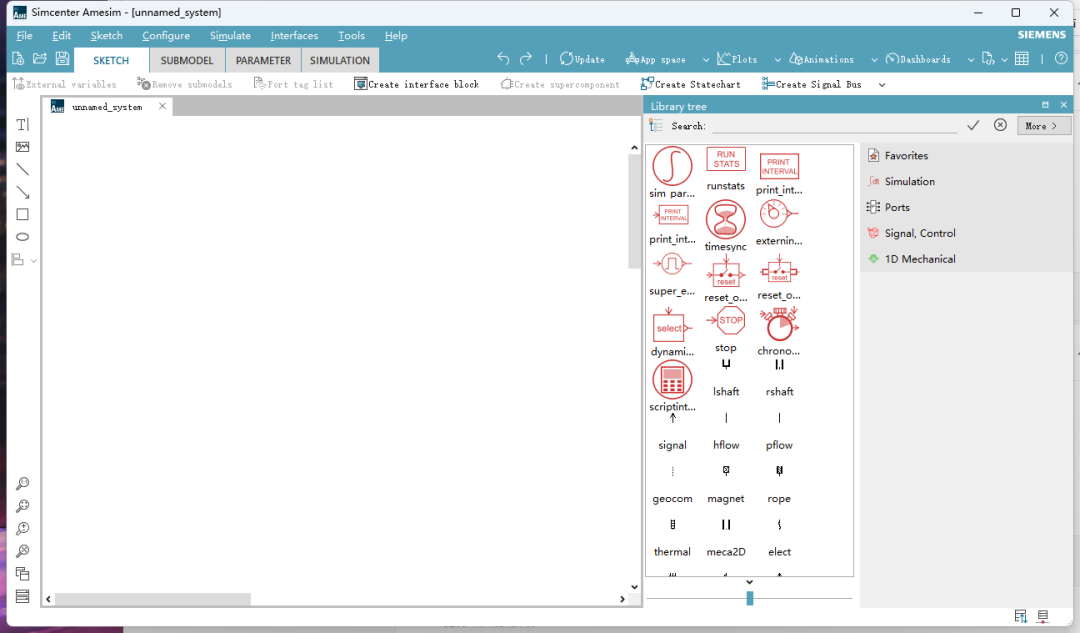
Task: Click the bottom list view icon on left
Action: click(23, 596)
